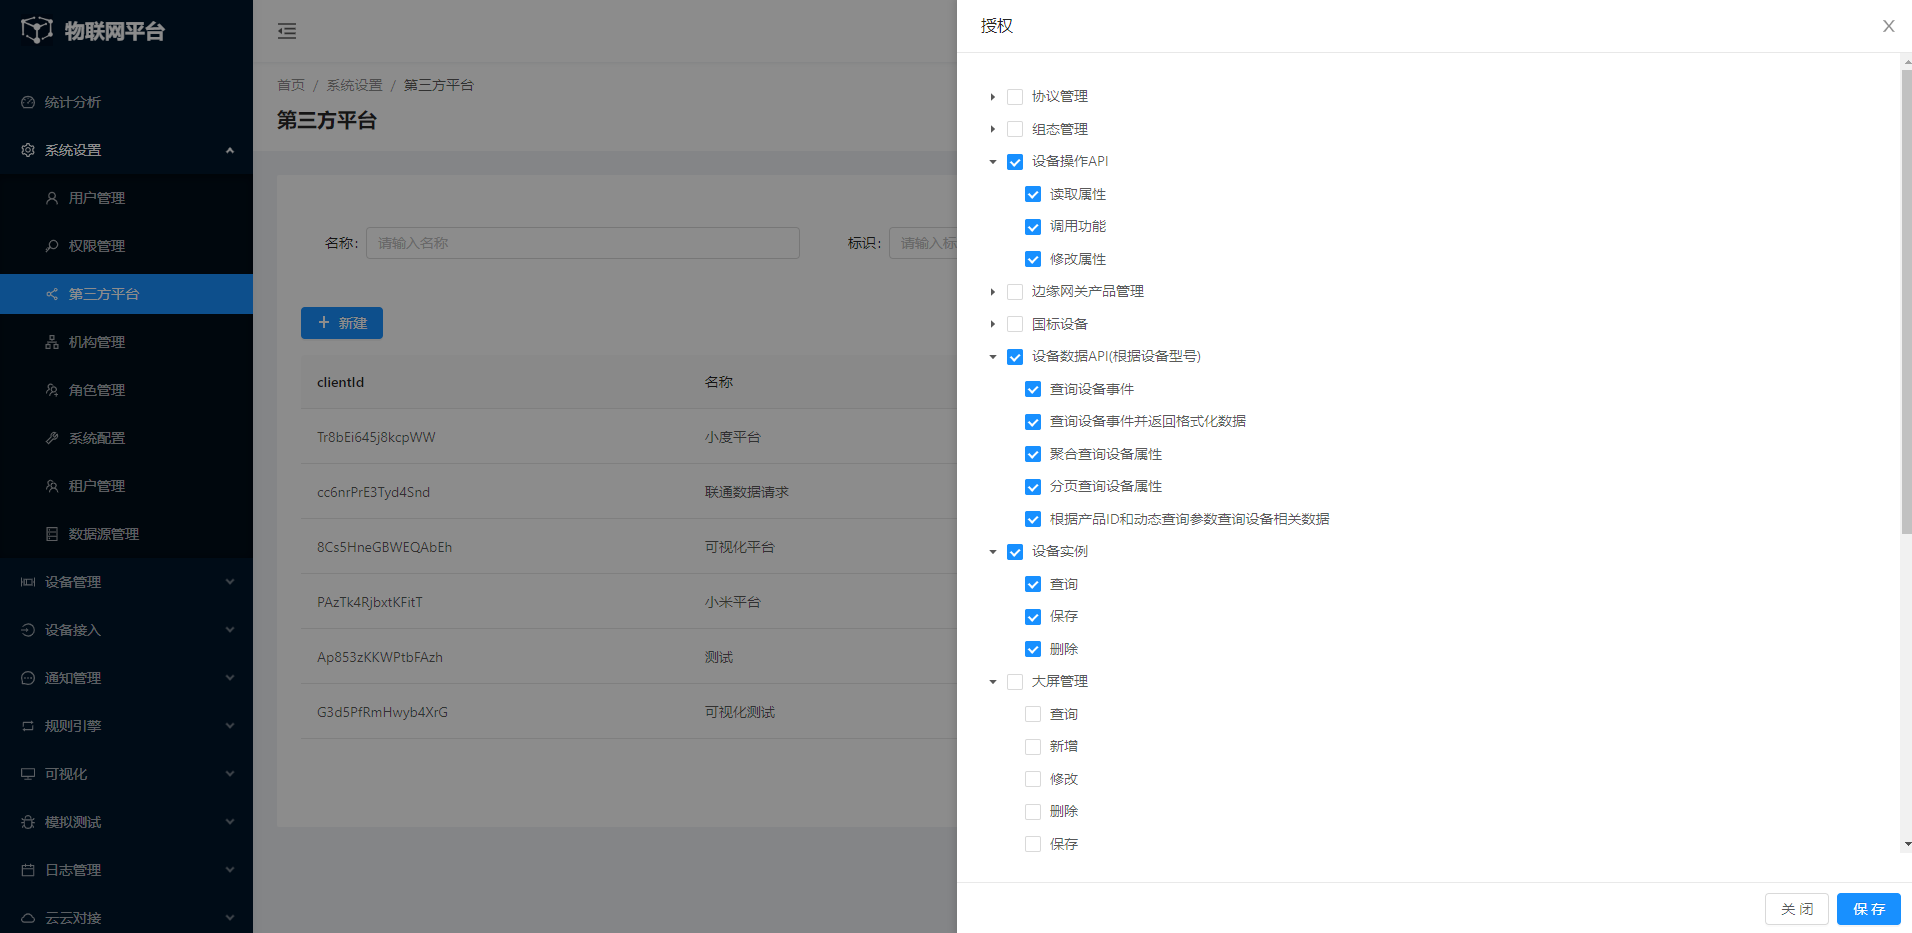The image size is (1912, 933).
Task: Go to 首页 breadcrumb link
Action: 291,85
